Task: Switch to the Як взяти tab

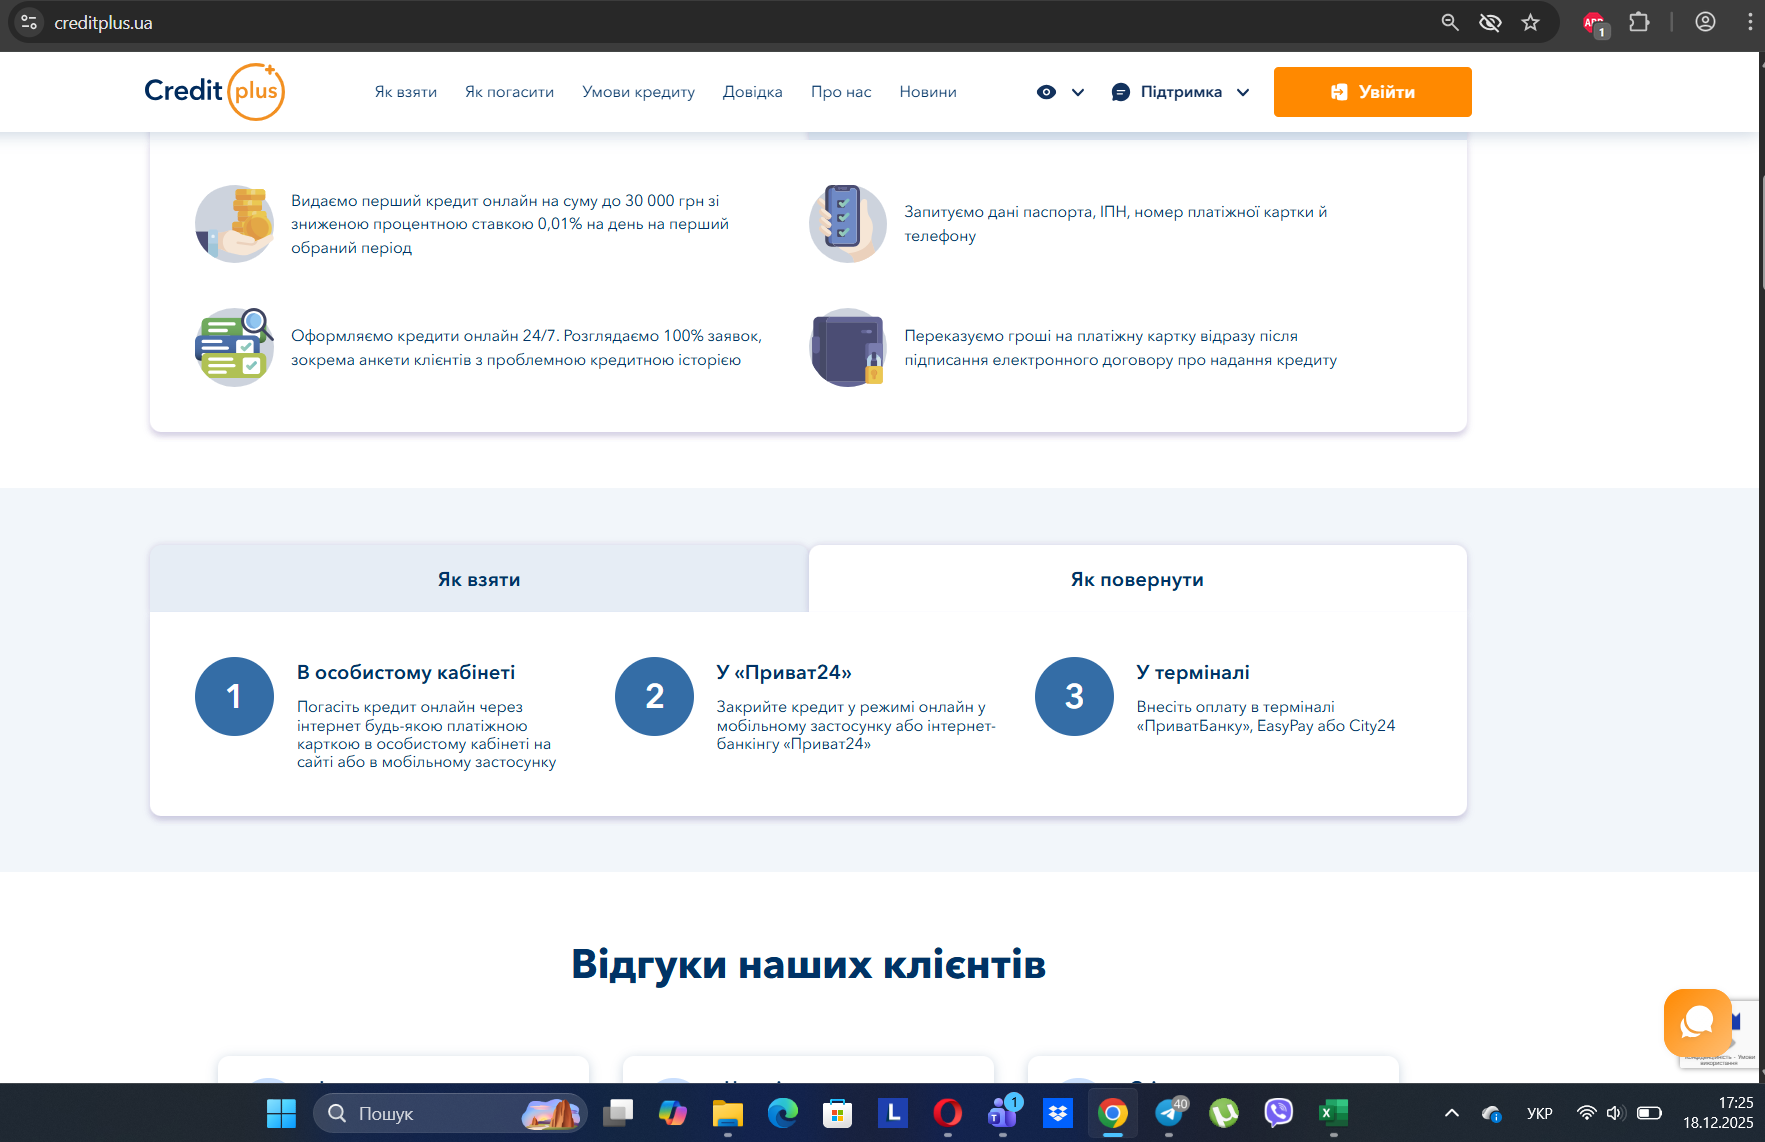Action: [479, 579]
